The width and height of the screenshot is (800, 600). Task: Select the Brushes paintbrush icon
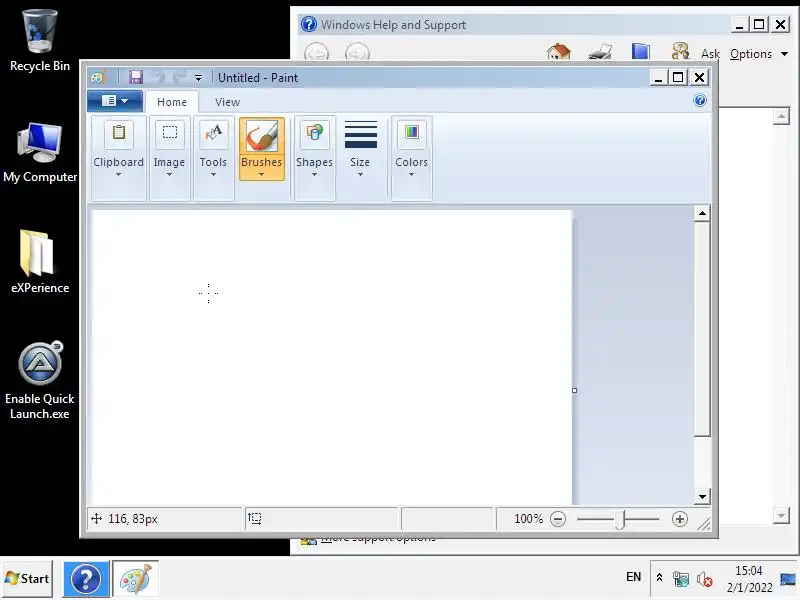tap(262, 136)
